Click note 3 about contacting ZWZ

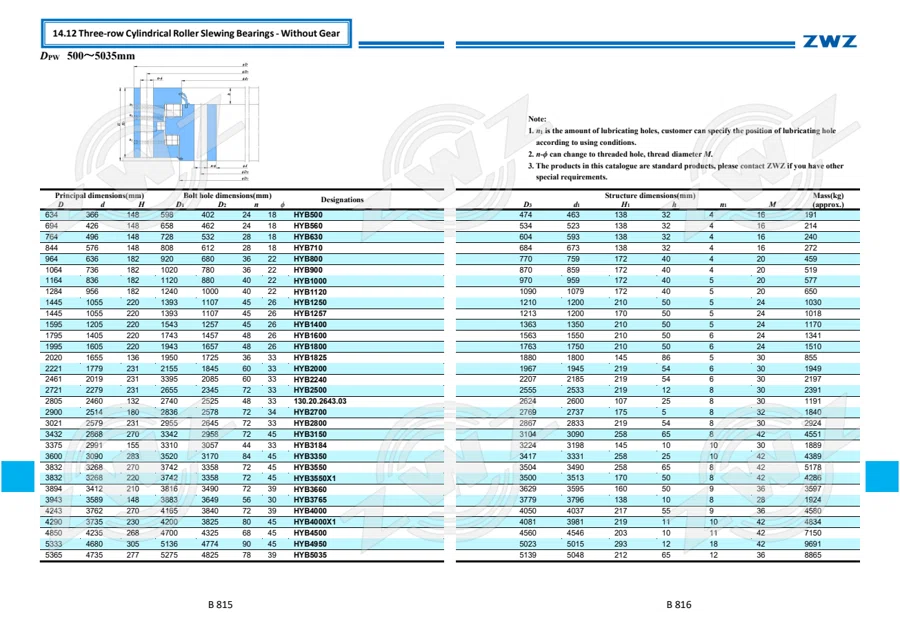(685, 172)
